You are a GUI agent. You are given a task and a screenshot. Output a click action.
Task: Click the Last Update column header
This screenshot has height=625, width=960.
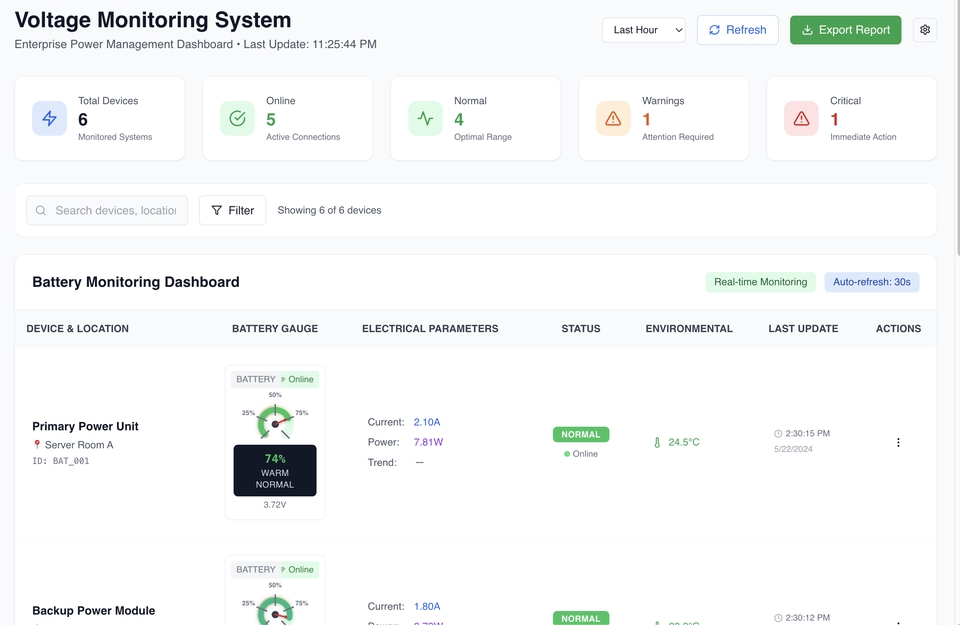point(803,329)
